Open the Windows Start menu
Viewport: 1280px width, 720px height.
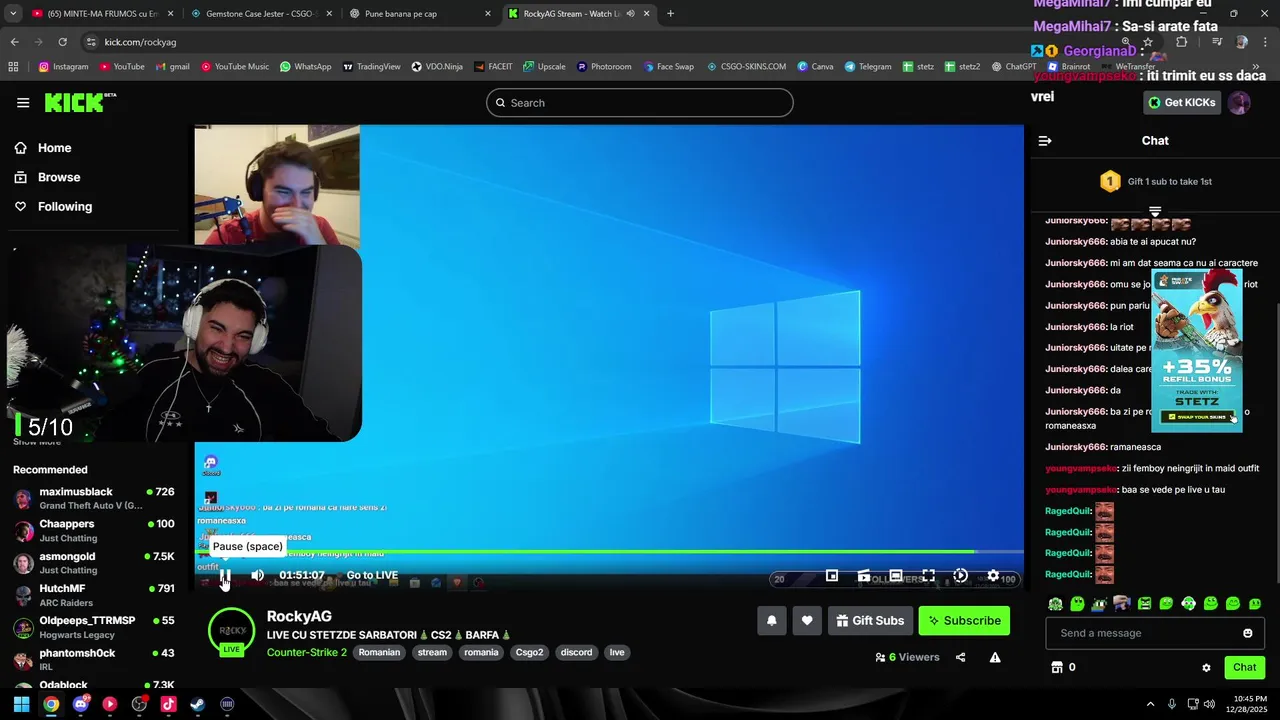[21, 704]
